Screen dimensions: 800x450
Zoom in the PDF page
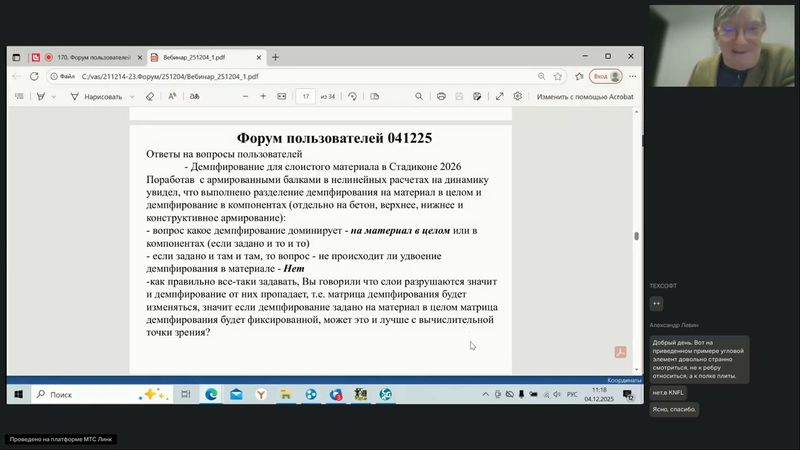(263, 96)
